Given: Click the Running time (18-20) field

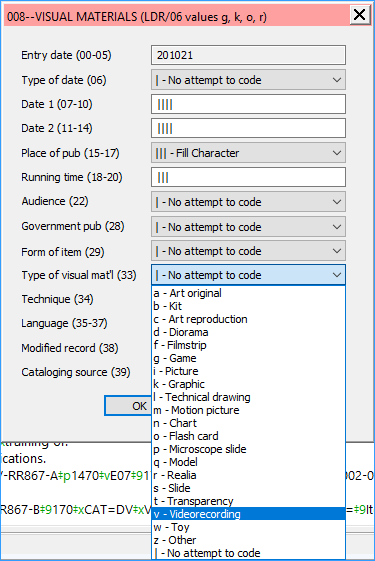Looking at the screenshot, I should coord(248,177).
